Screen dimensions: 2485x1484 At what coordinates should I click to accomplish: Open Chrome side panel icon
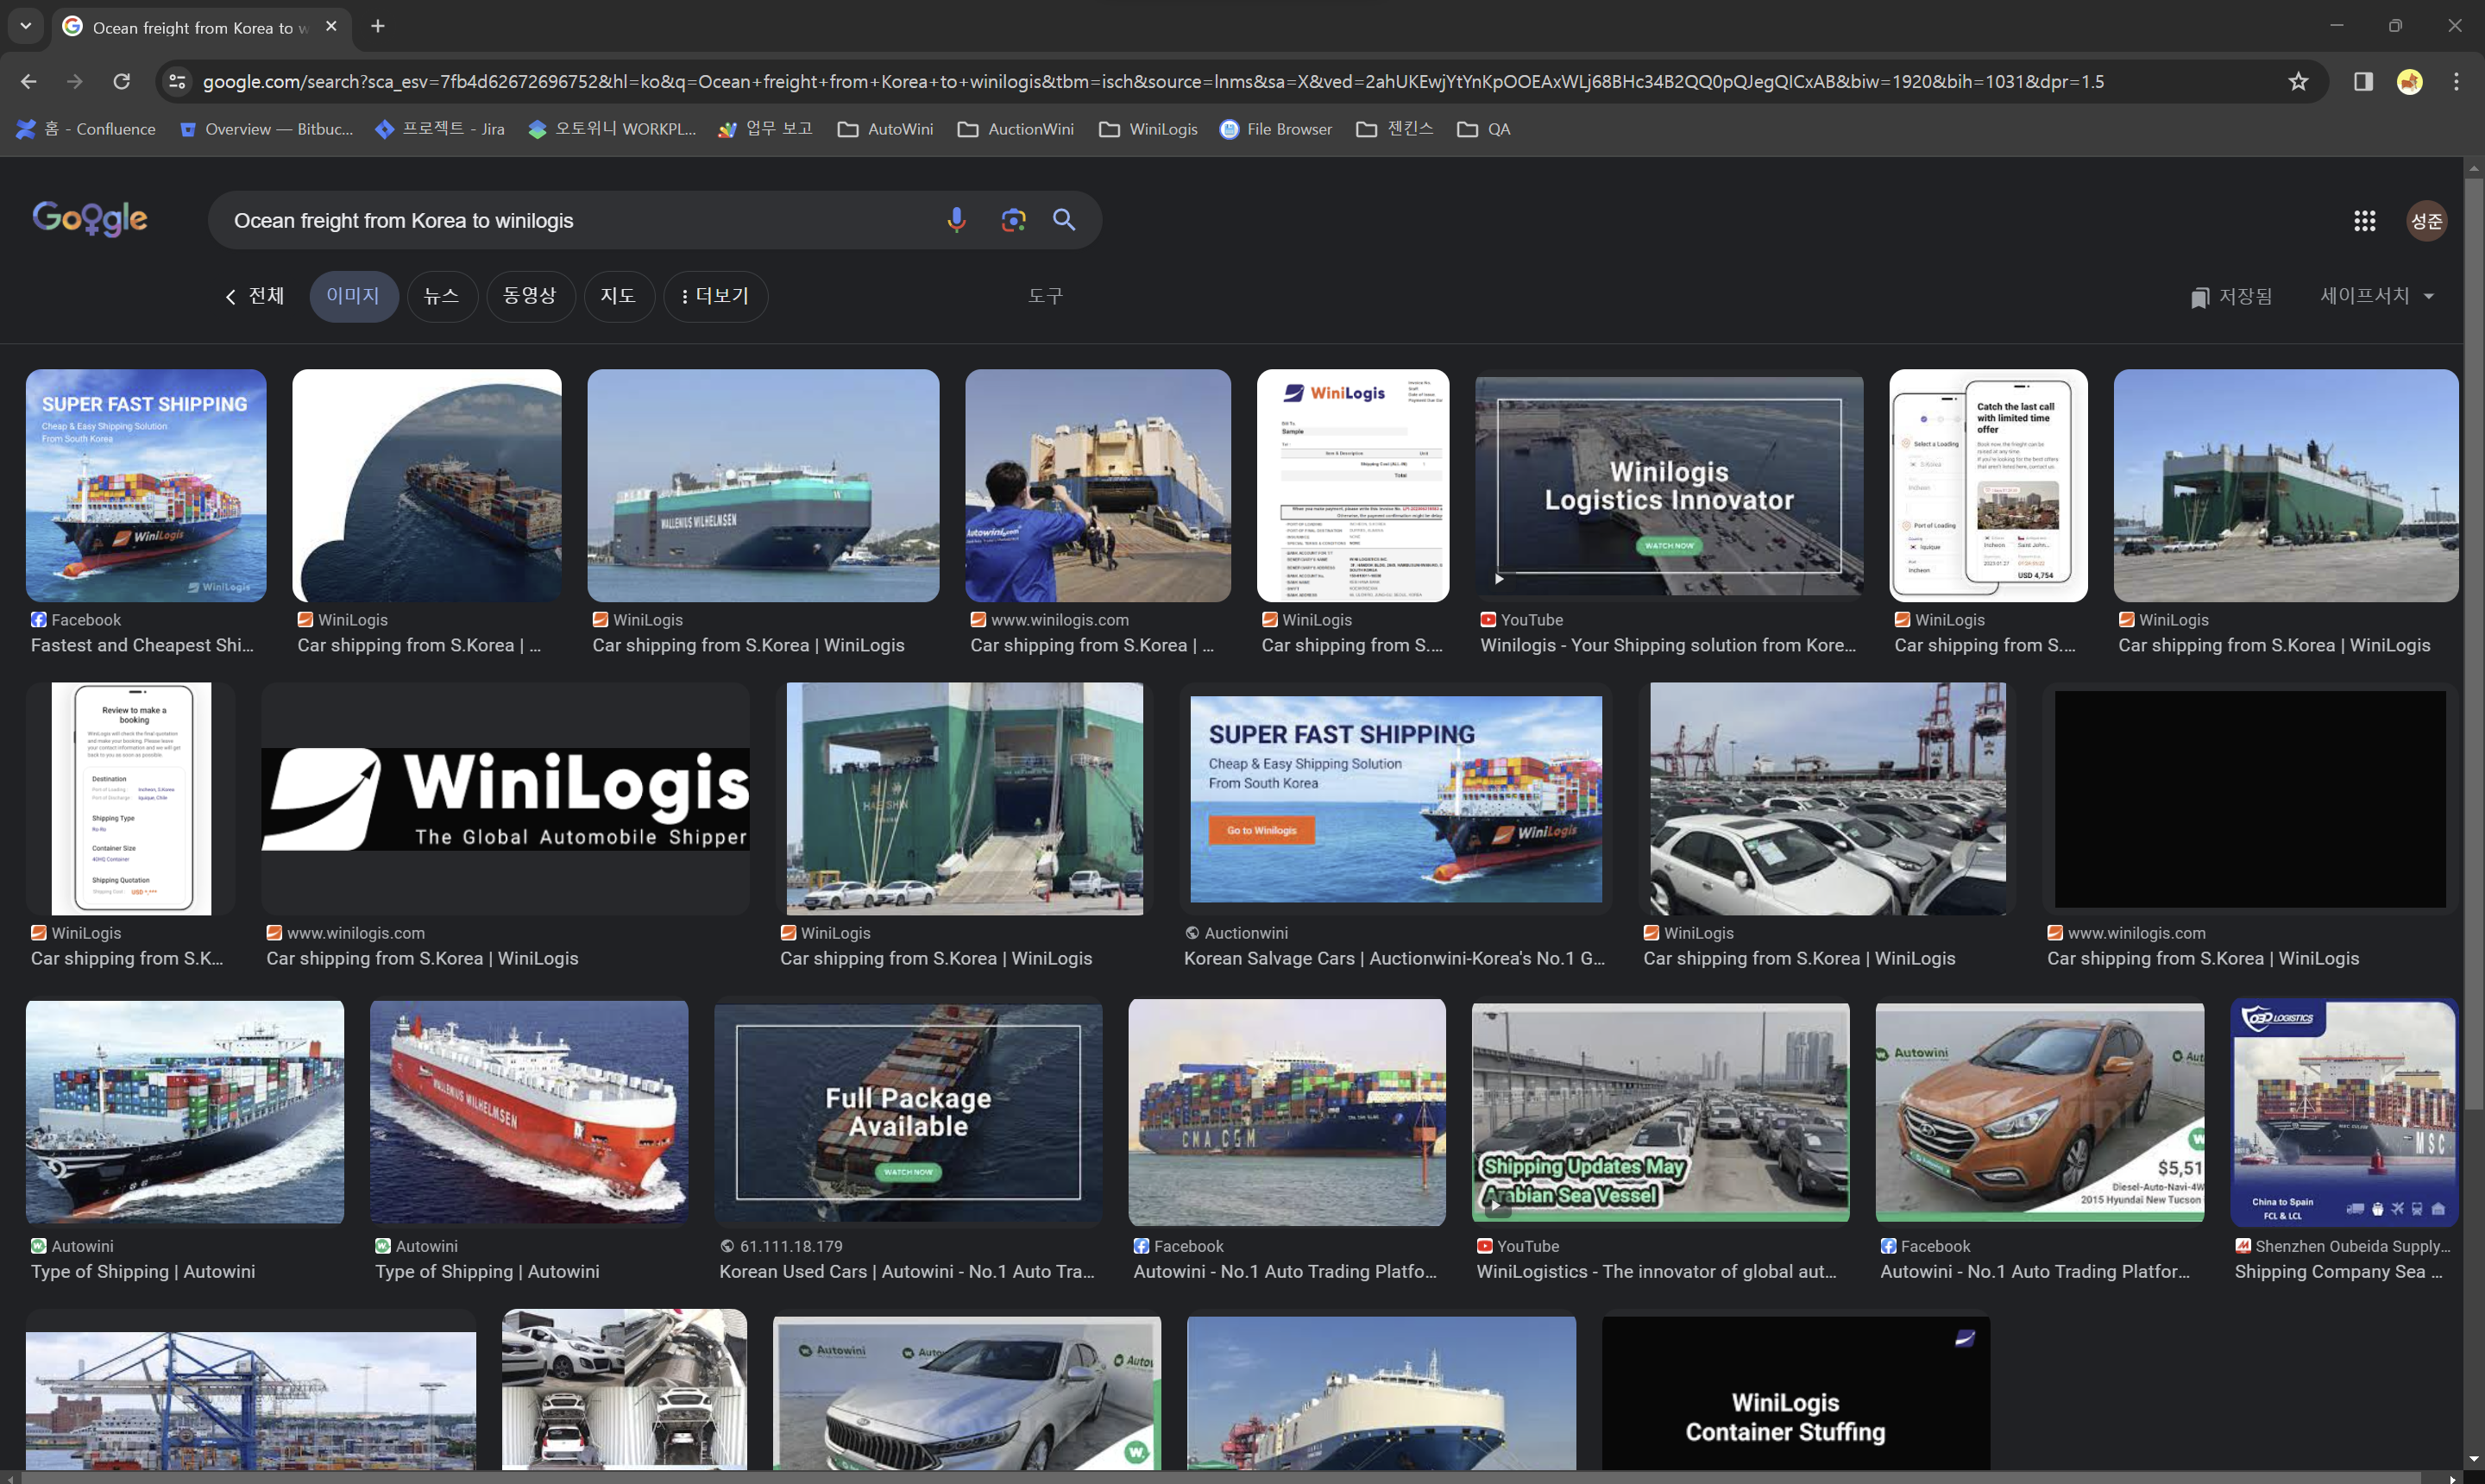click(x=2363, y=82)
